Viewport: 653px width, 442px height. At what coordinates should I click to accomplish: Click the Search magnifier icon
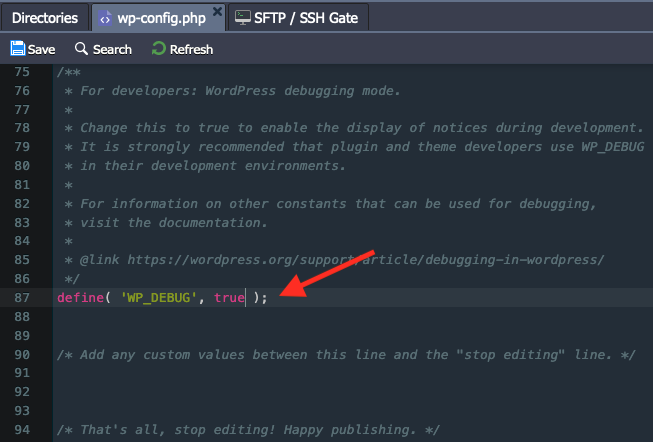point(81,48)
